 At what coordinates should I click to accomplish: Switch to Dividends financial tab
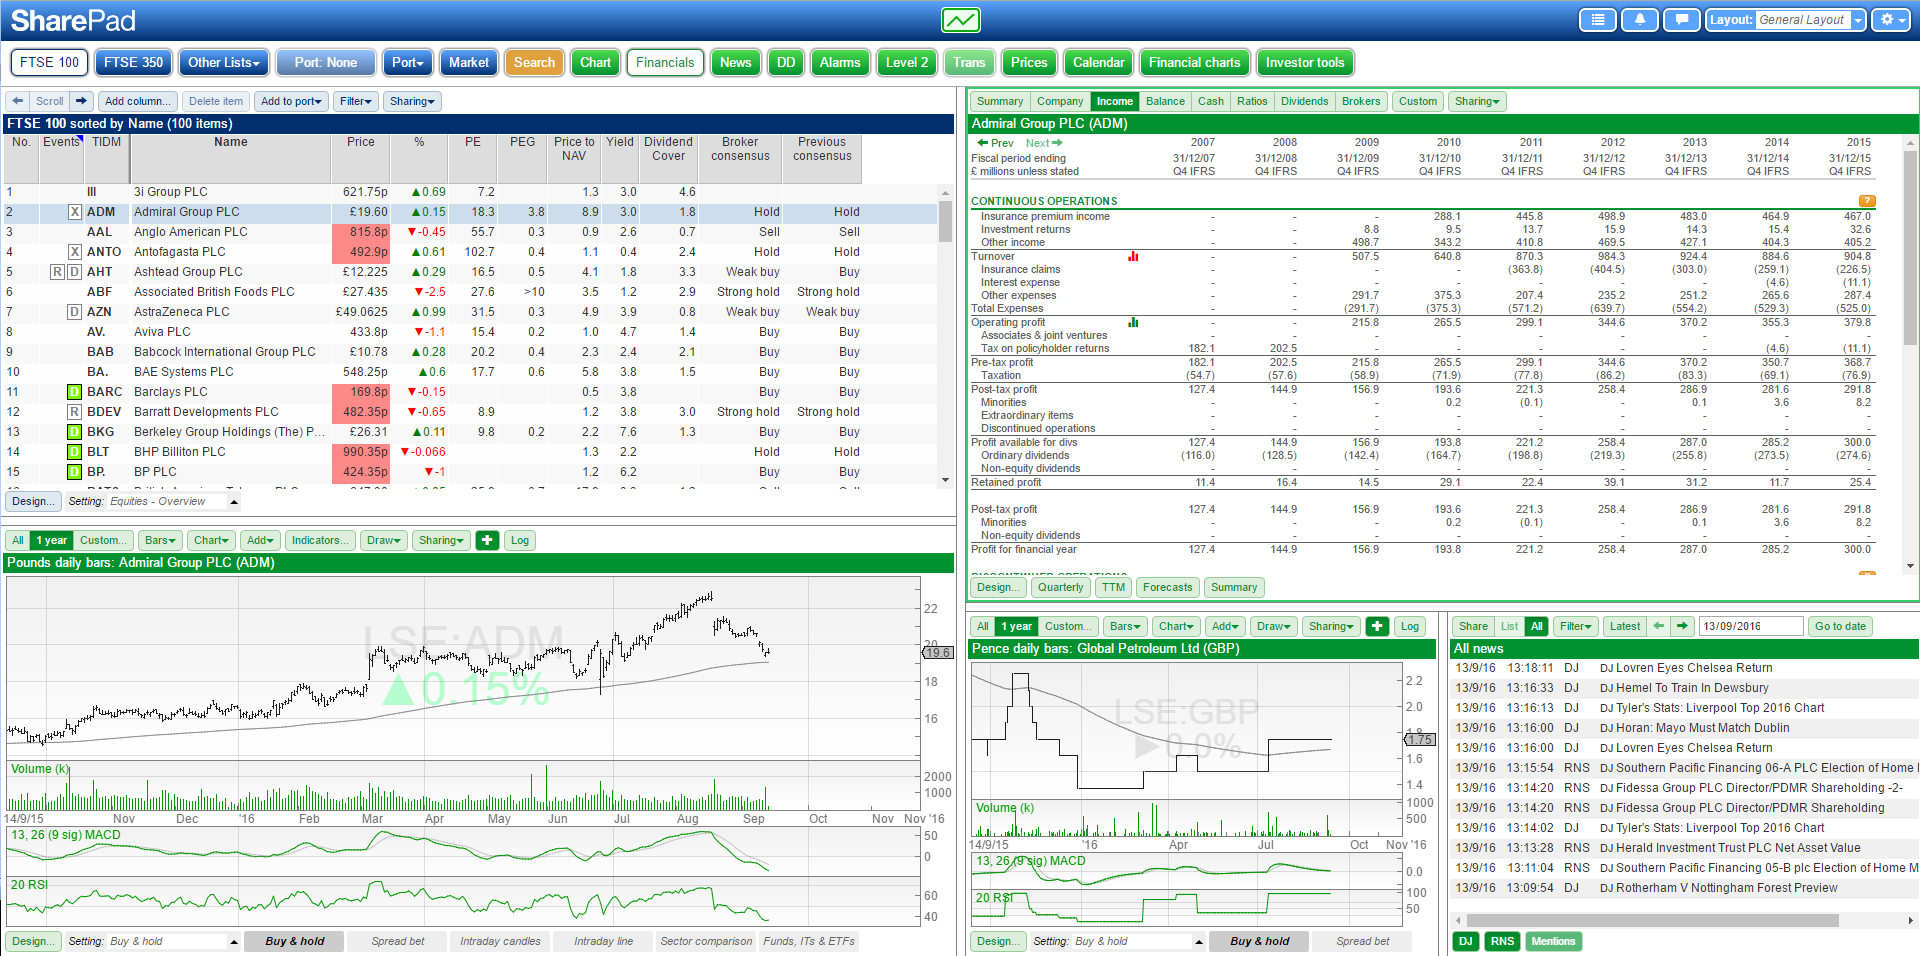point(1305,101)
